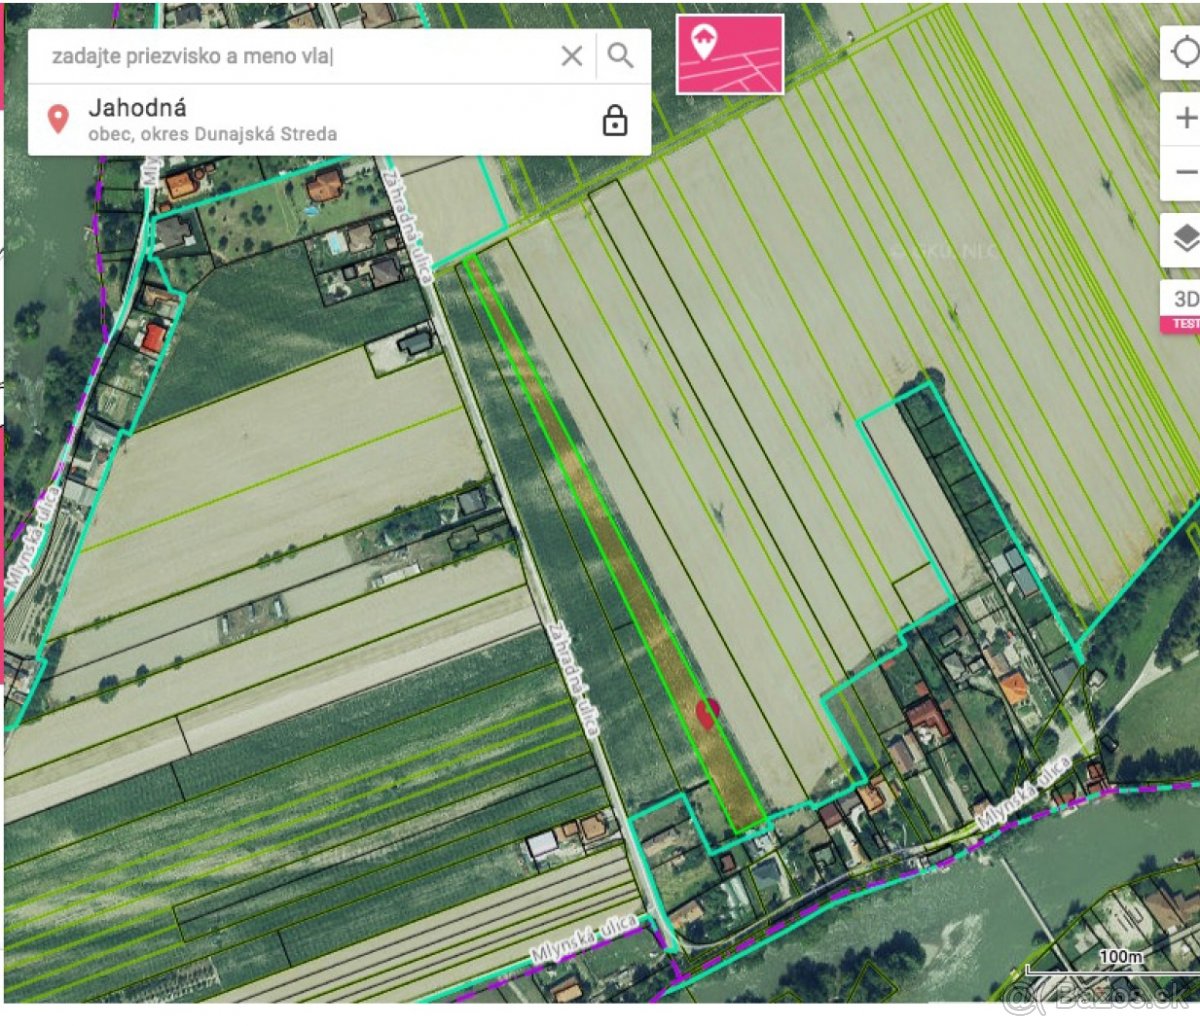Center map using the crosshair locate icon
Screen dimensions: 1200x1026
(x=1185, y=52)
